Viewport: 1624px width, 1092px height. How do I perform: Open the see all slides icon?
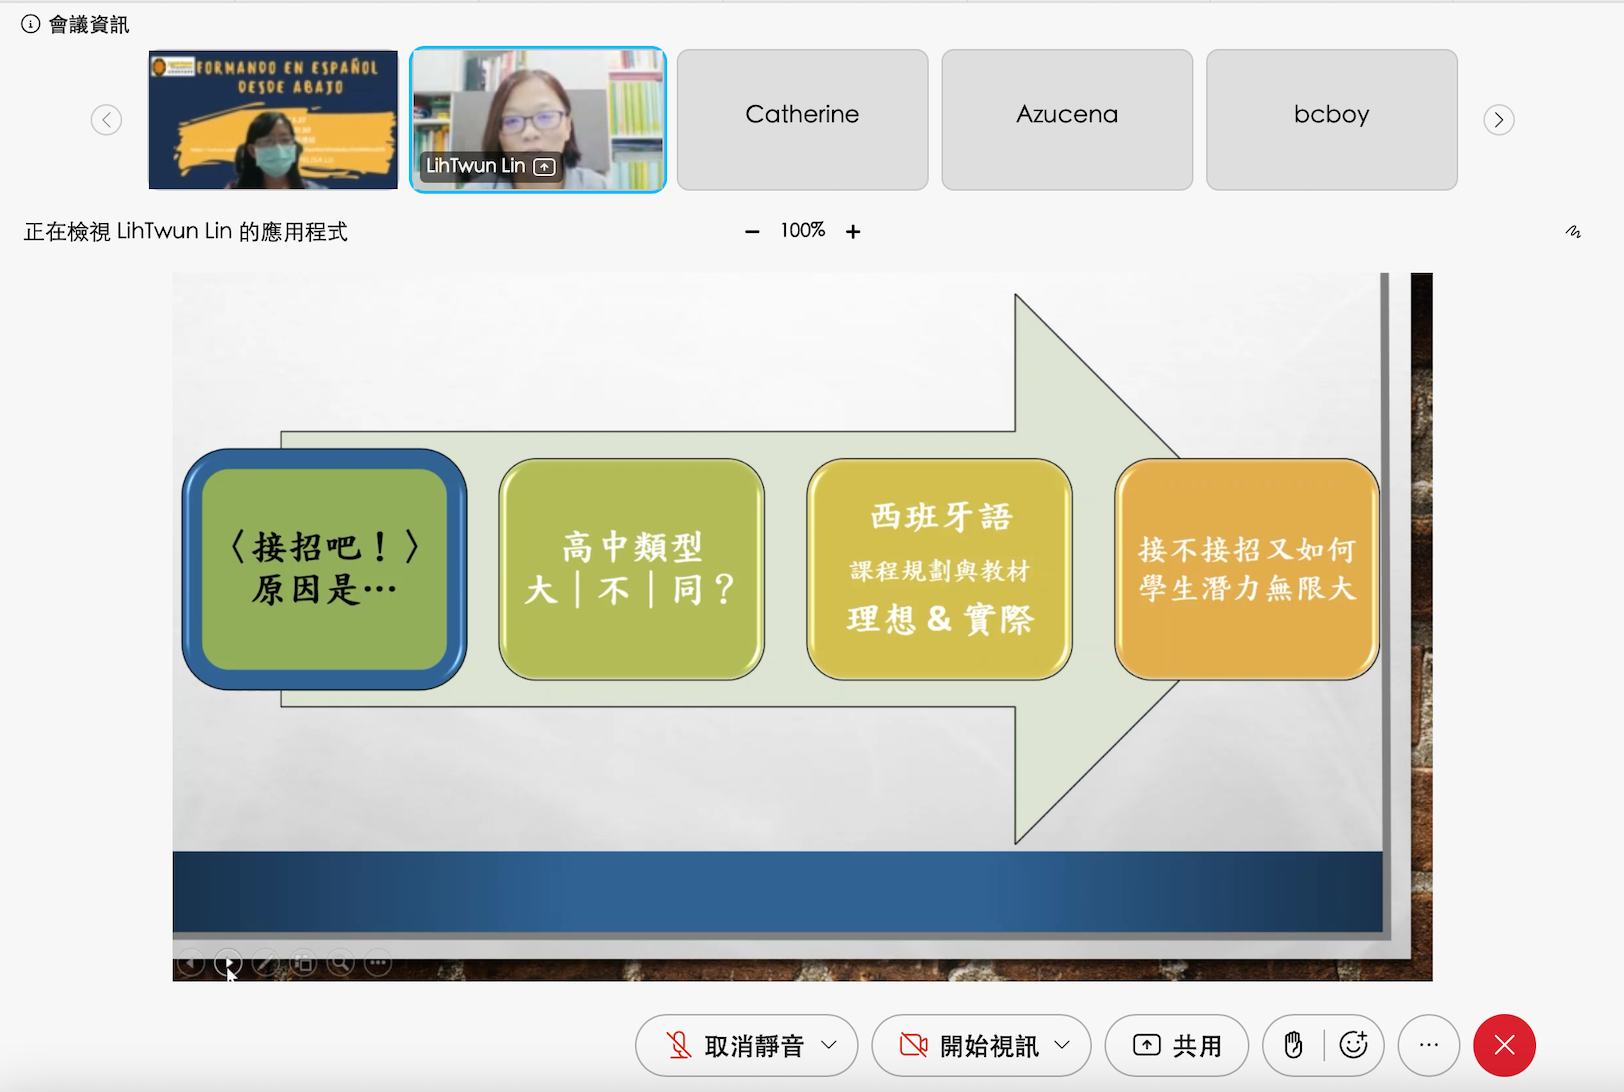point(303,963)
